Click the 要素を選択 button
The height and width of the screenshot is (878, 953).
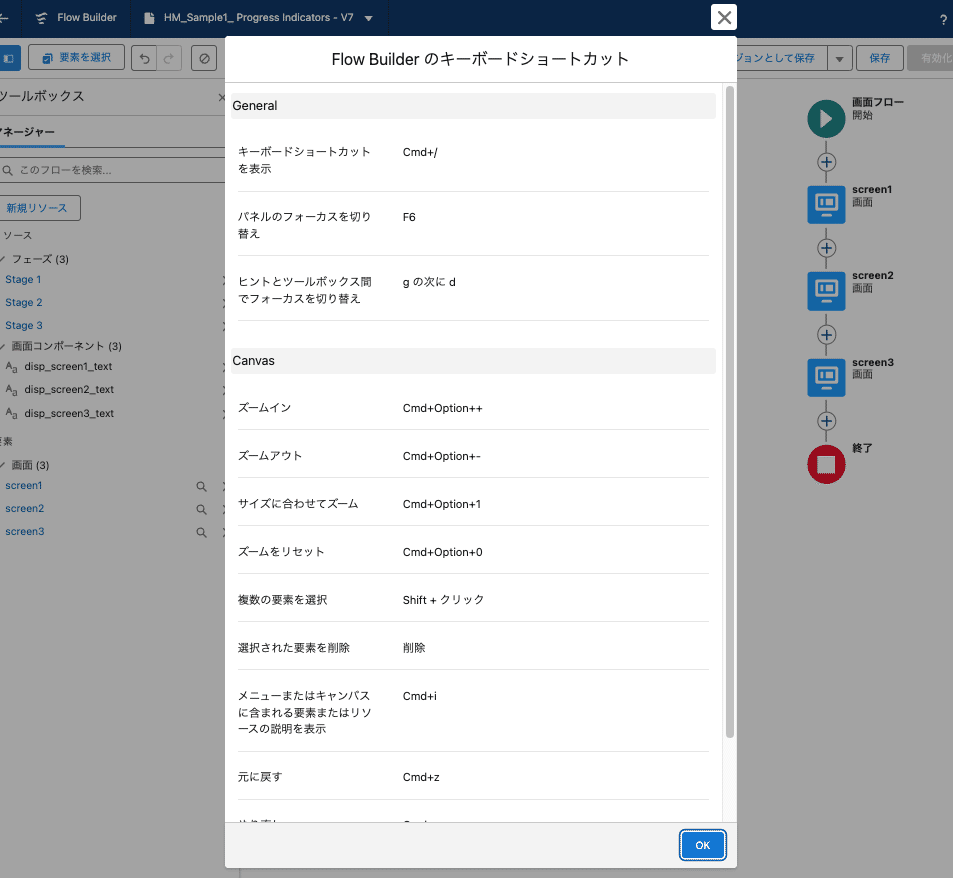[77, 58]
